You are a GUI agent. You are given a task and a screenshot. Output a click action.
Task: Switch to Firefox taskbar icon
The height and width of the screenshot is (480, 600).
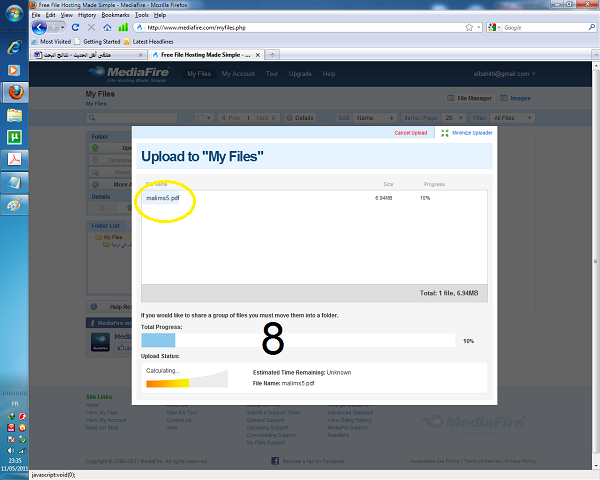(15, 92)
